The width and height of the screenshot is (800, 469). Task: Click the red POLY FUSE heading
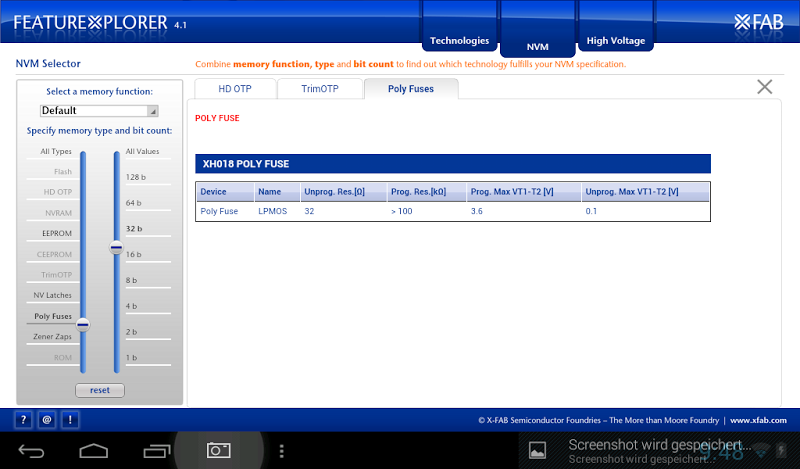[217, 118]
